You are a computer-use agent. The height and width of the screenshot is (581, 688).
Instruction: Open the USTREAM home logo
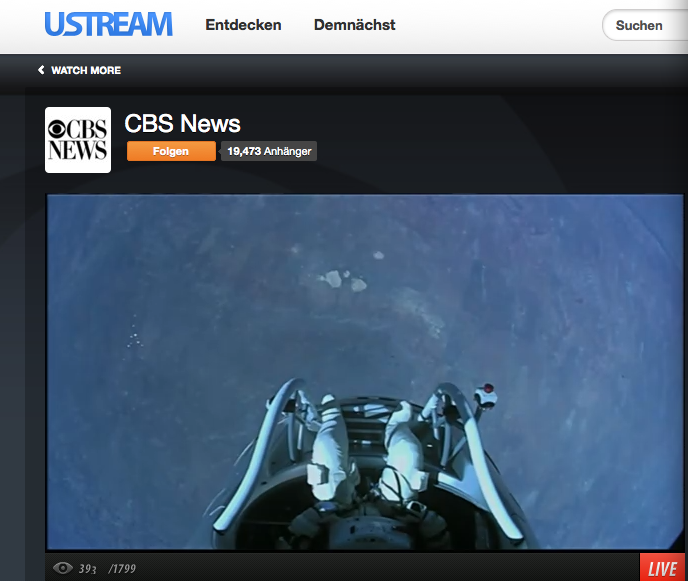coord(108,24)
